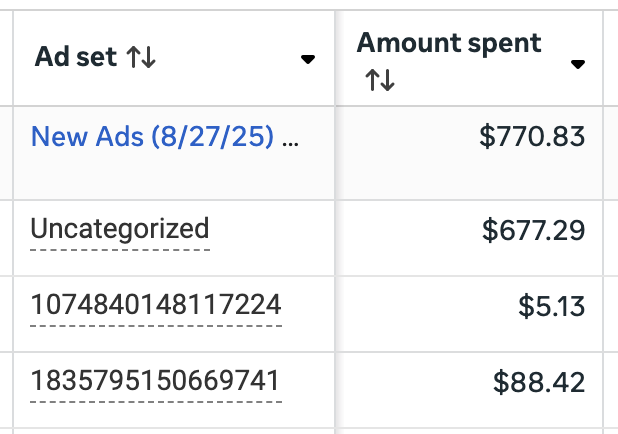This screenshot has width=618, height=434.
Task: Select the Uncategorized ad set label
Action: [120, 229]
